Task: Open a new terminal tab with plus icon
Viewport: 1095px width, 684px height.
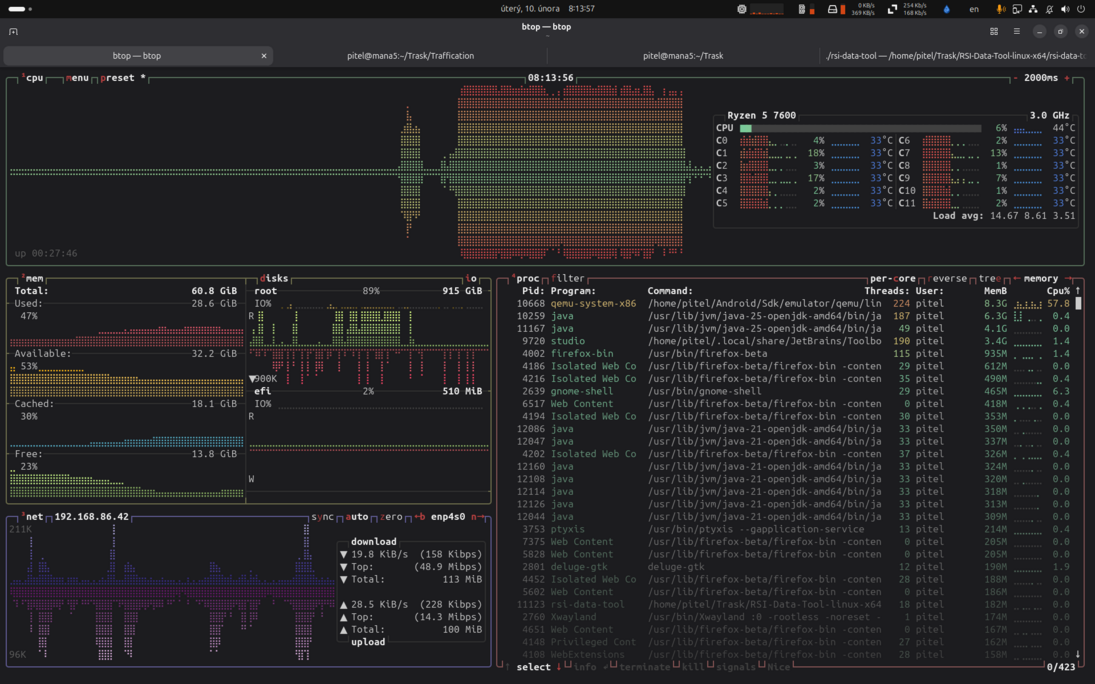Action: coord(13,31)
